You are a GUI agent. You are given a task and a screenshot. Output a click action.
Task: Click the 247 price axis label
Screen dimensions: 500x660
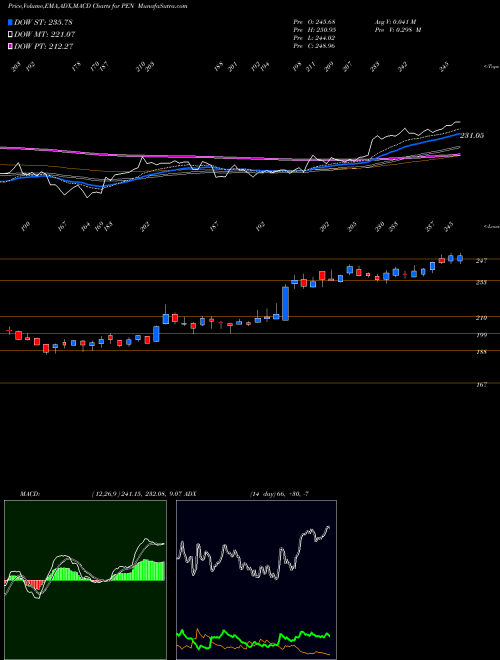pos(481,261)
